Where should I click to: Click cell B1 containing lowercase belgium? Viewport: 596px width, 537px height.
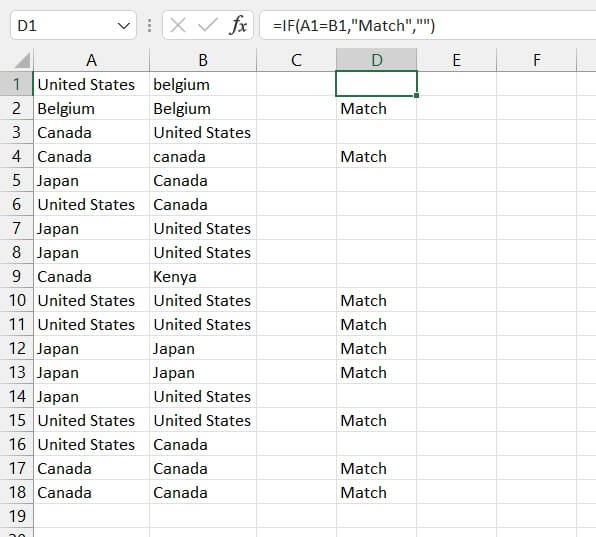[203, 84]
